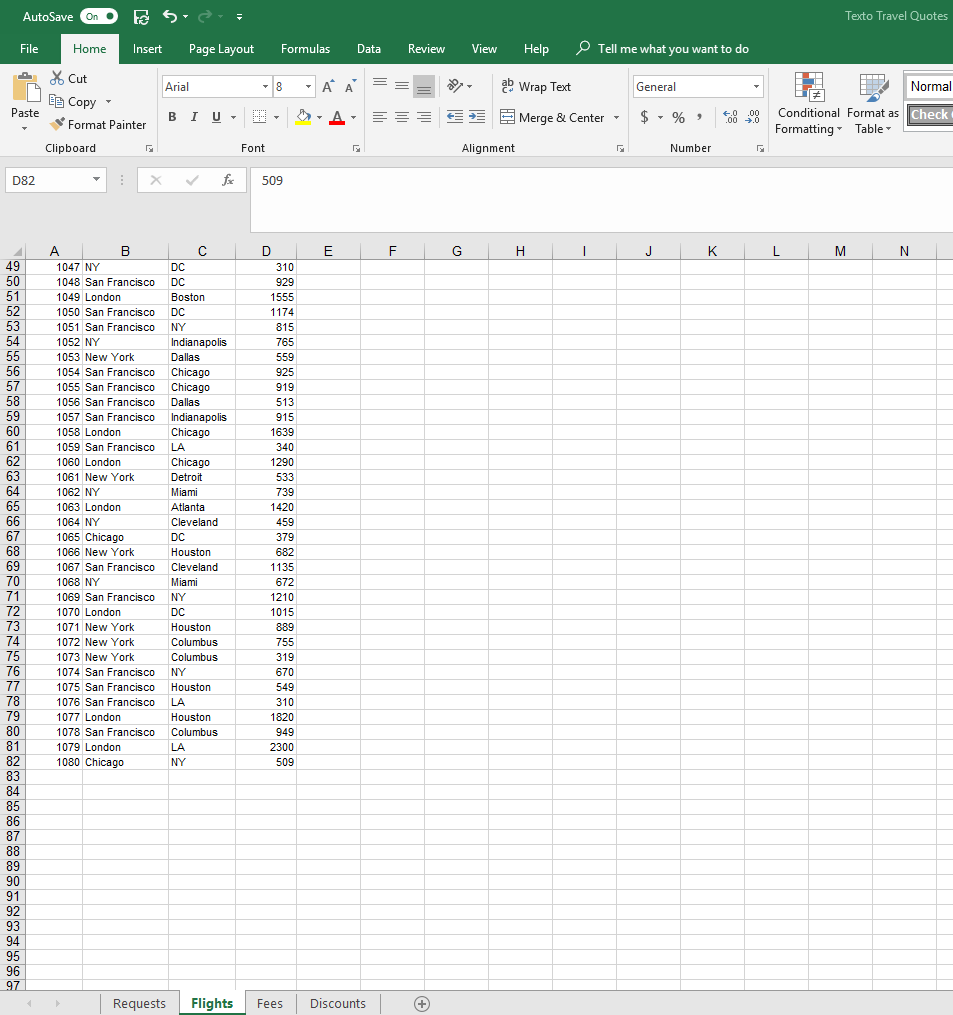Apply the Normal cell style
Image resolution: width=953 pixels, height=1015 pixels.
tap(930, 86)
